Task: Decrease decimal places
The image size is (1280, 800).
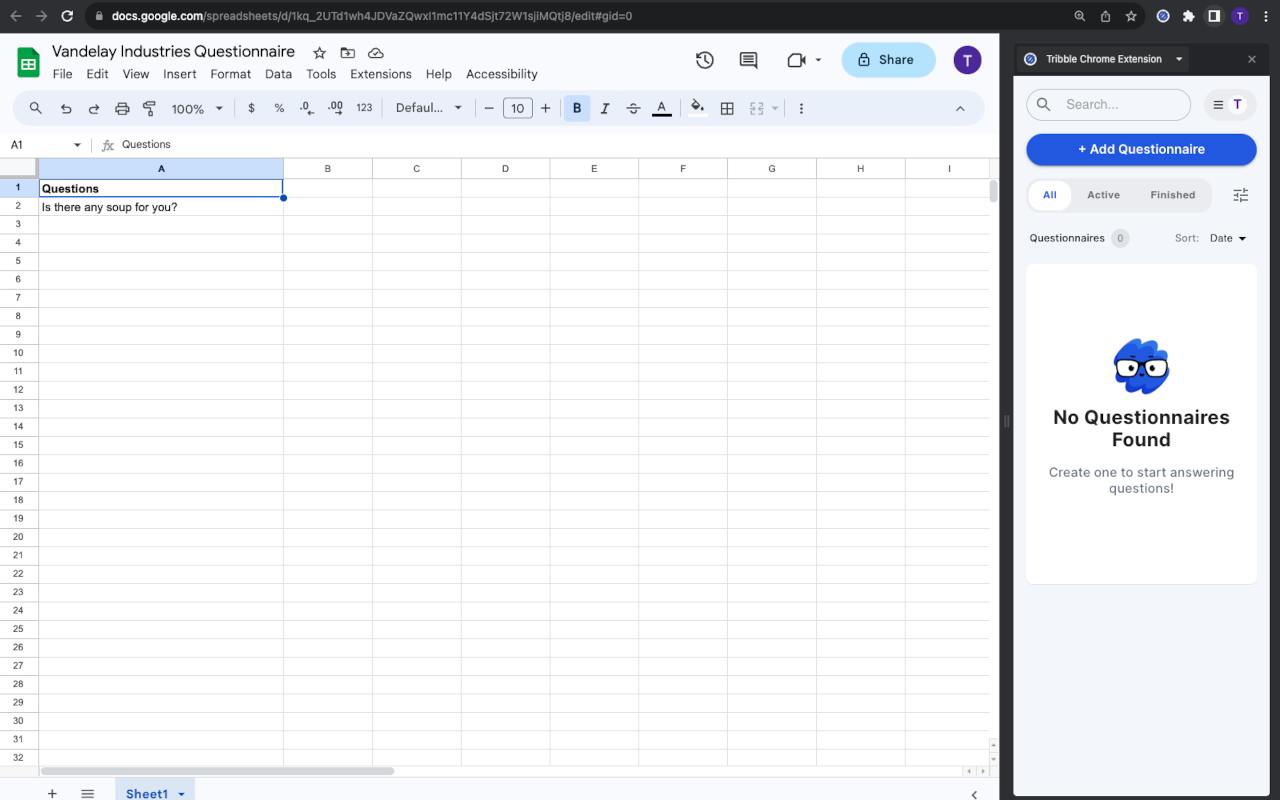Action: (307, 108)
